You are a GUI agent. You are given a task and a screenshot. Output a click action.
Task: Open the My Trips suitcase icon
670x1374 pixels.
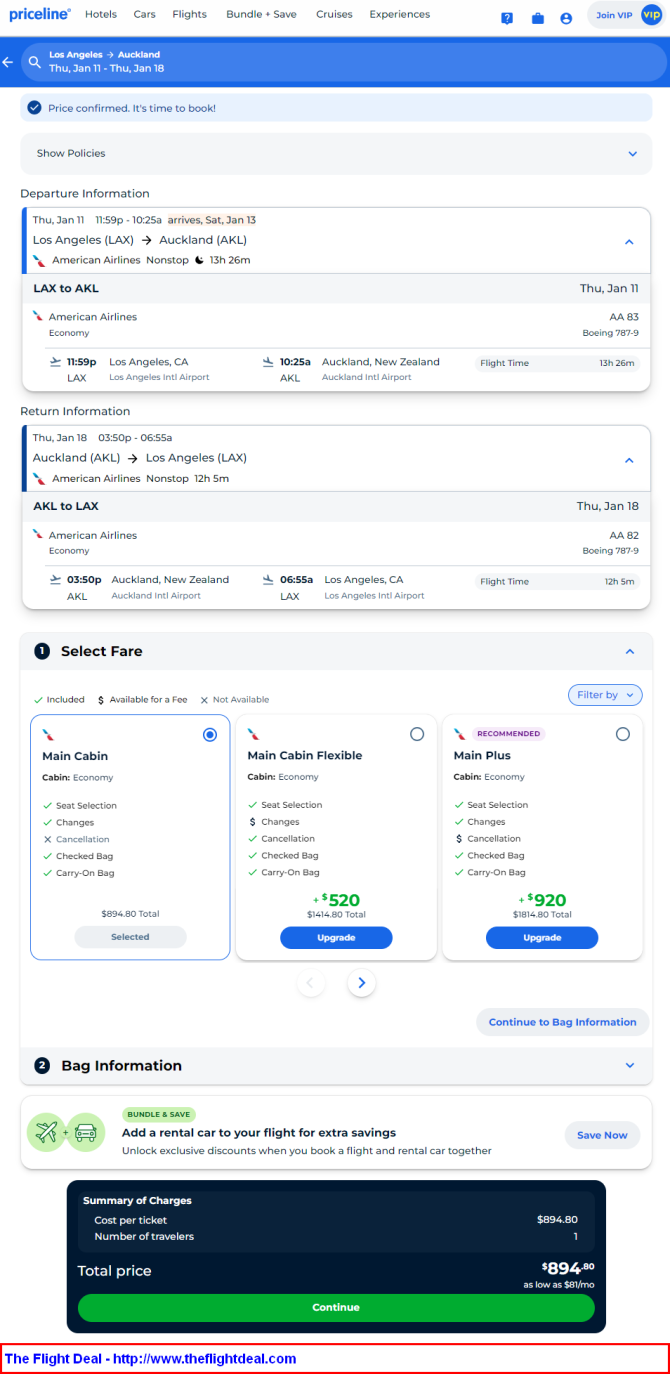[537, 18]
